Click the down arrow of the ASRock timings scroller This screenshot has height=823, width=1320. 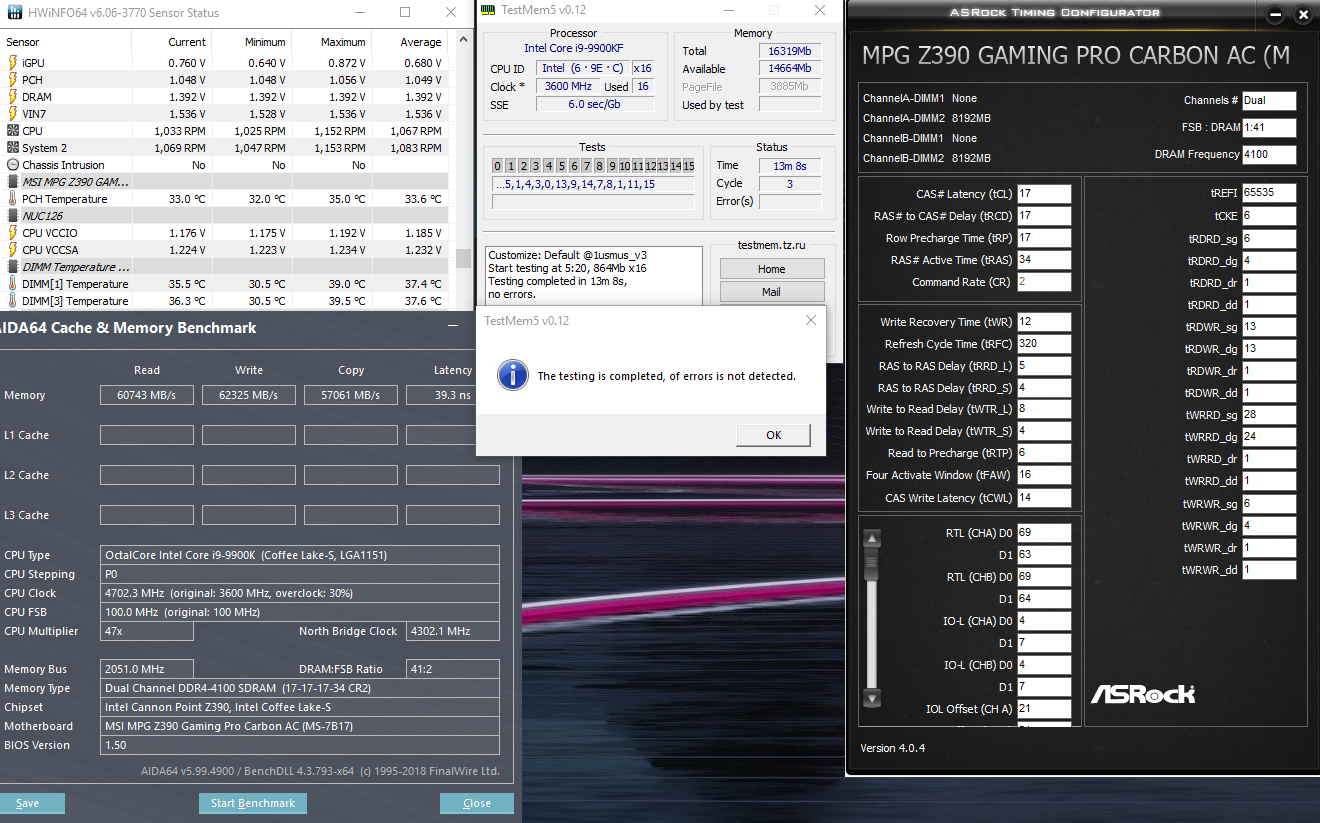[x=872, y=698]
